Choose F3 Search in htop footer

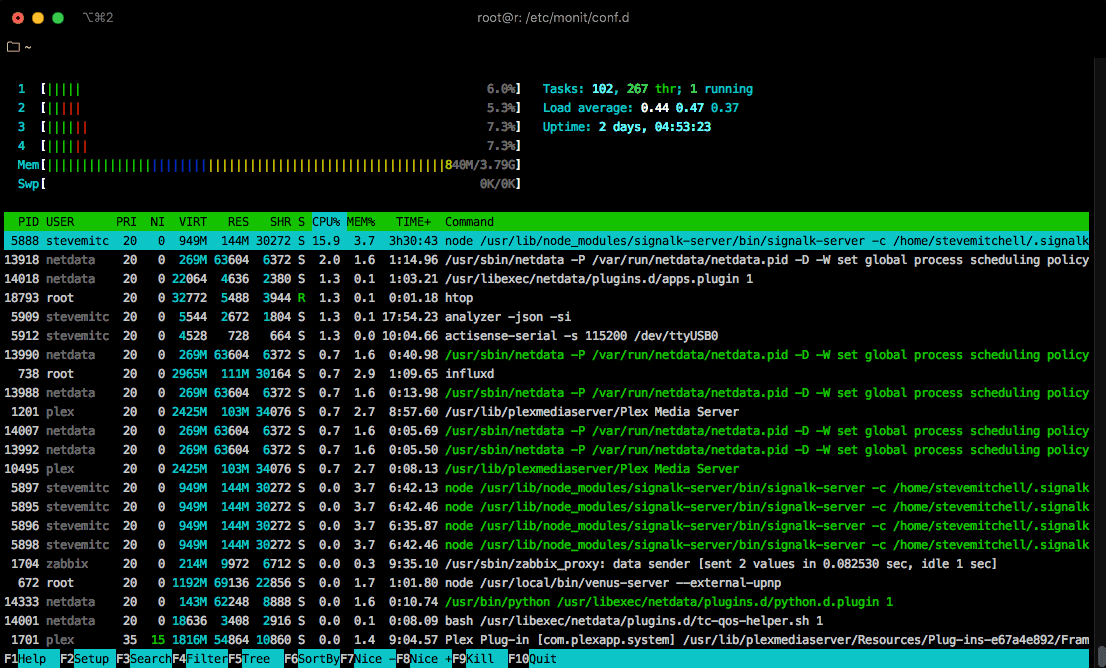click(x=144, y=659)
